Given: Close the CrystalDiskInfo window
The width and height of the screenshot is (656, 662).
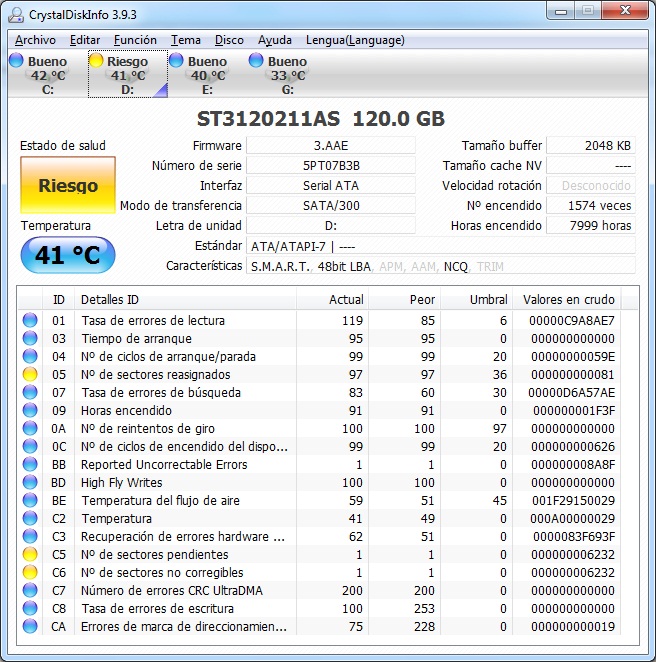Looking at the screenshot, I should click(x=625, y=11).
